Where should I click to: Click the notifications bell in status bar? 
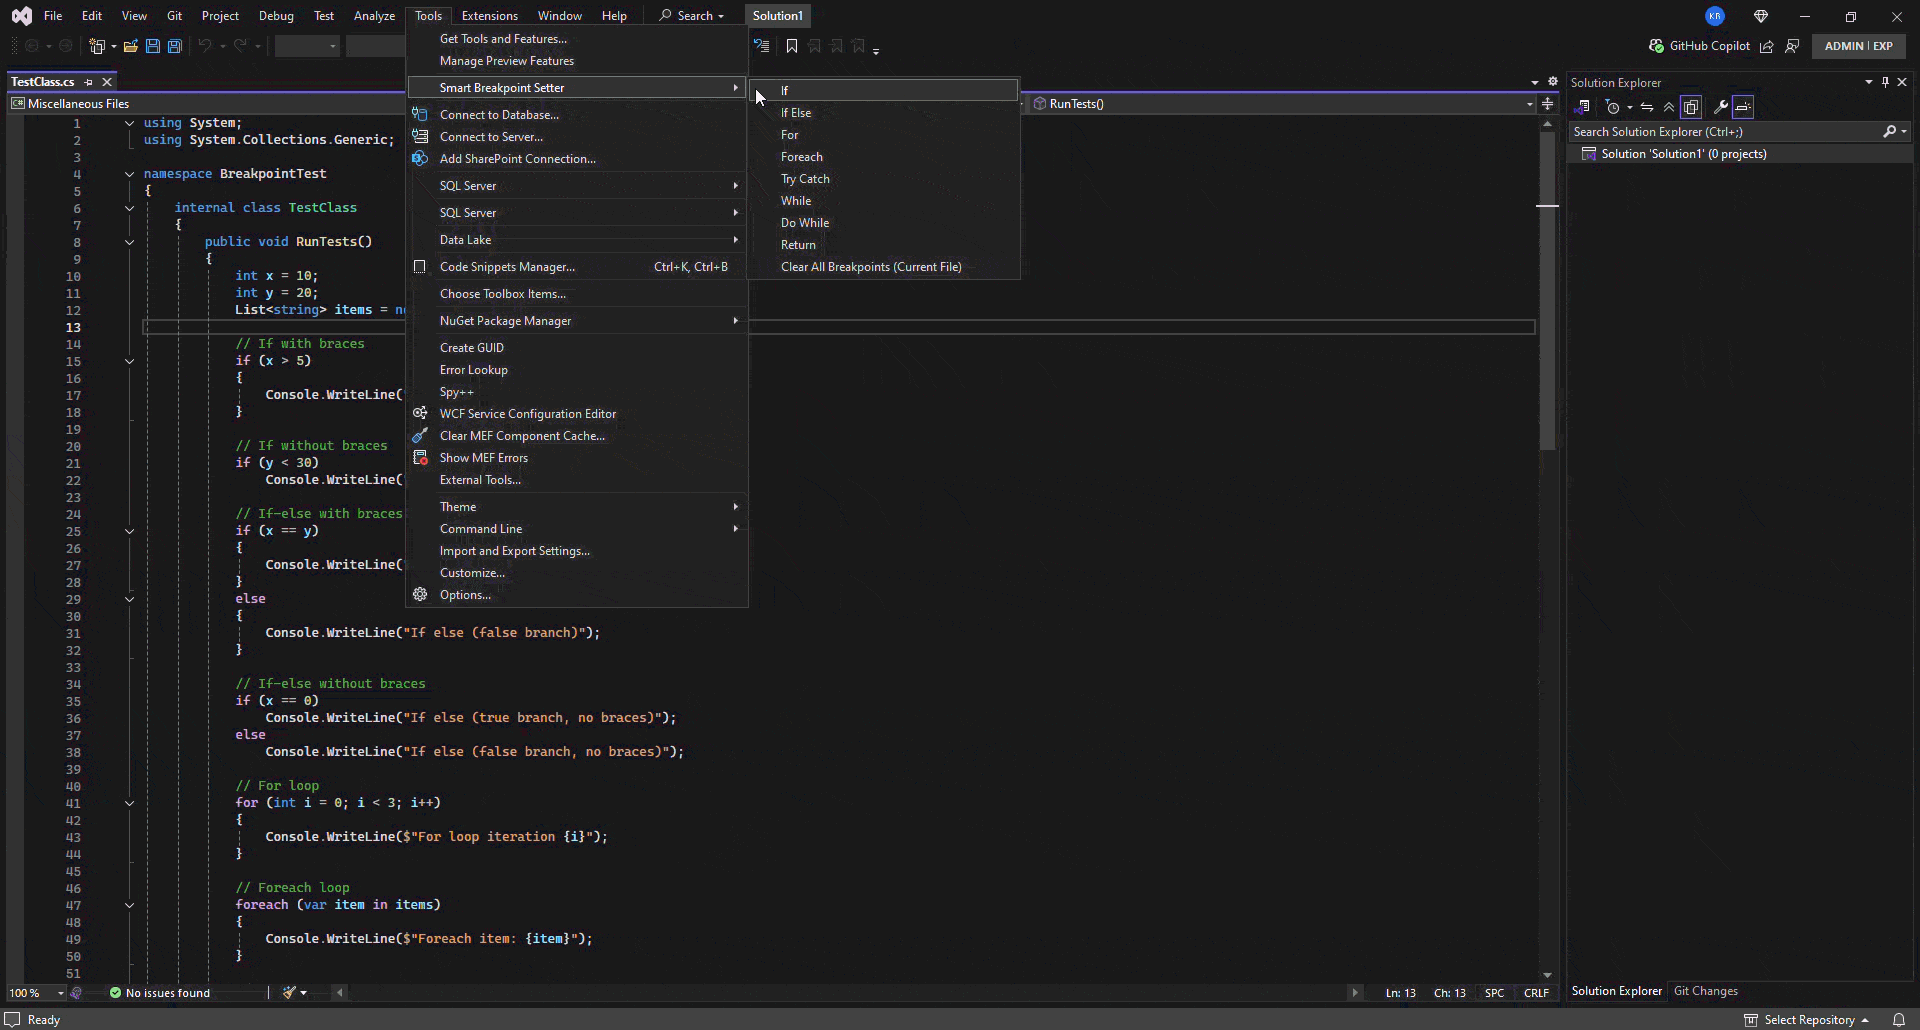pyautogui.click(x=1899, y=1020)
